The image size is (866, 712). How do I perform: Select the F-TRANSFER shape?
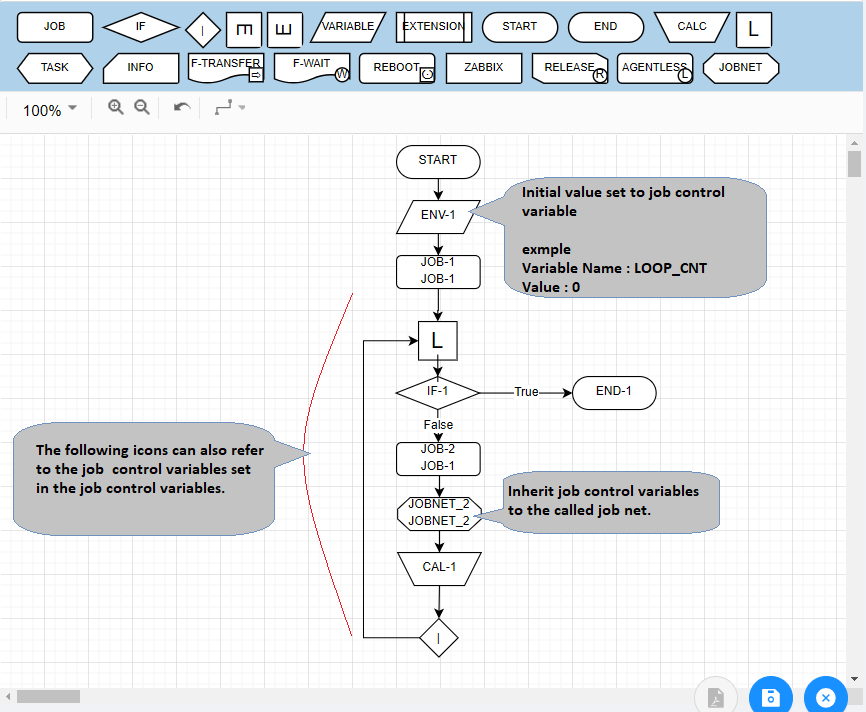[x=226, y=68]
